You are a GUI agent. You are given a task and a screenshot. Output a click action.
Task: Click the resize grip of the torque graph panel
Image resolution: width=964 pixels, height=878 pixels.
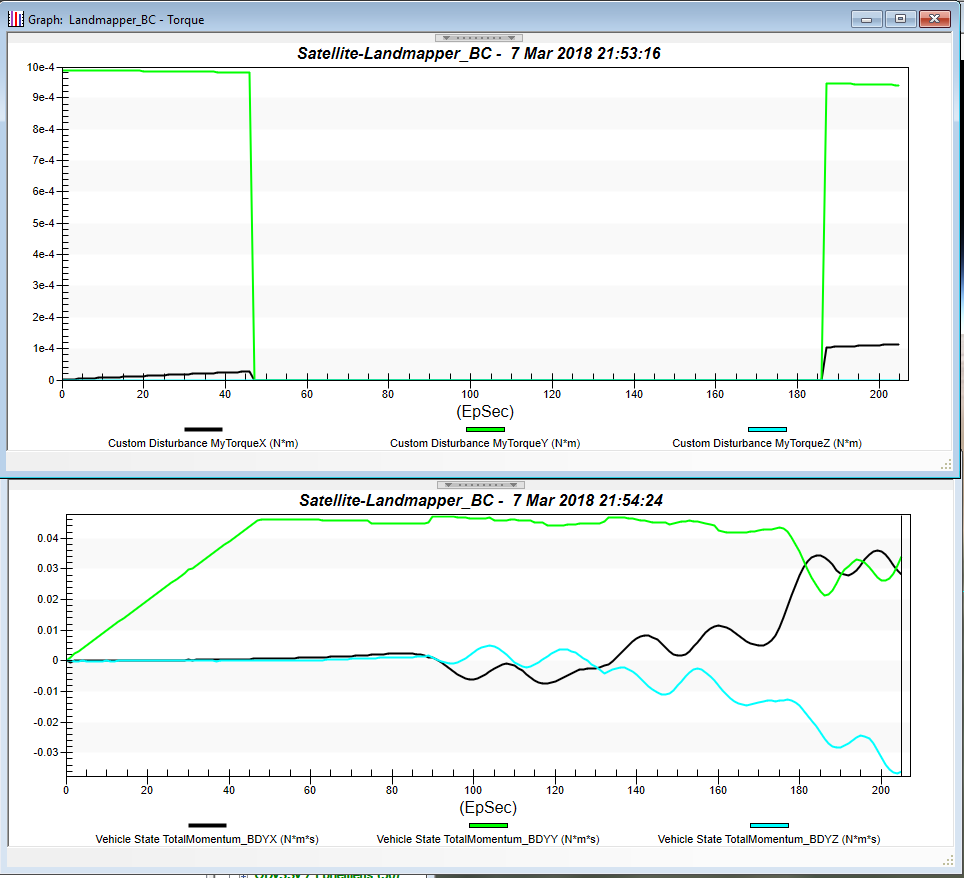pyautogui.click(x=946, y=464)
